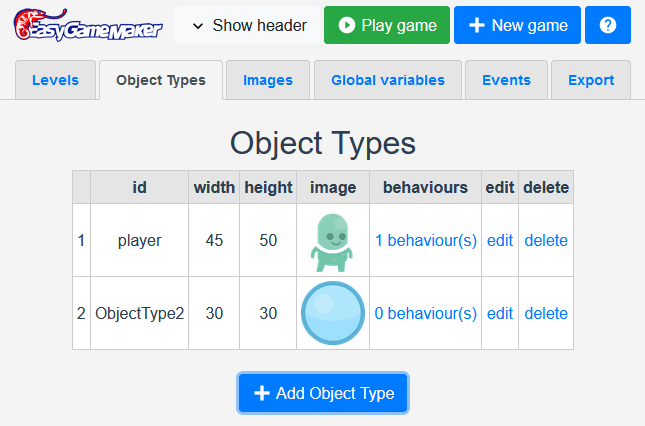
Task: Open the Images tab
Action: click(x=268, y=80)
